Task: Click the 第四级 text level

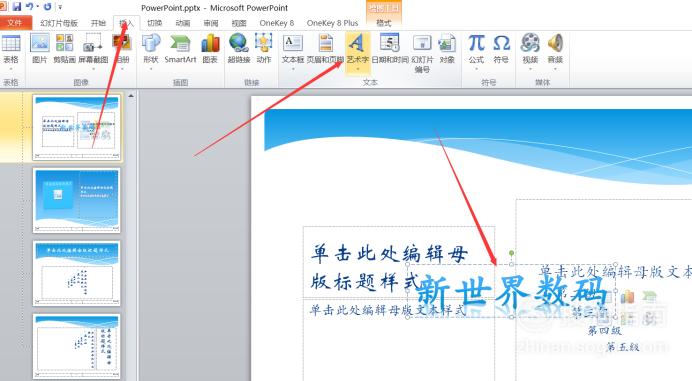Action: (x=605, y=331)
